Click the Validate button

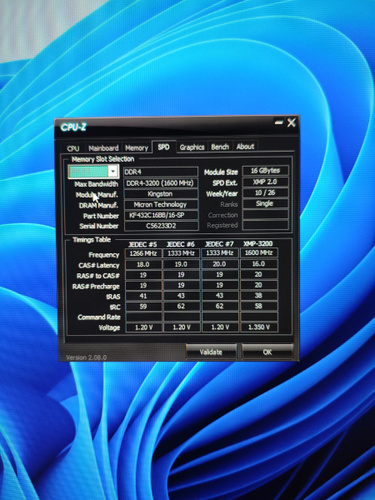pos(211,352)
